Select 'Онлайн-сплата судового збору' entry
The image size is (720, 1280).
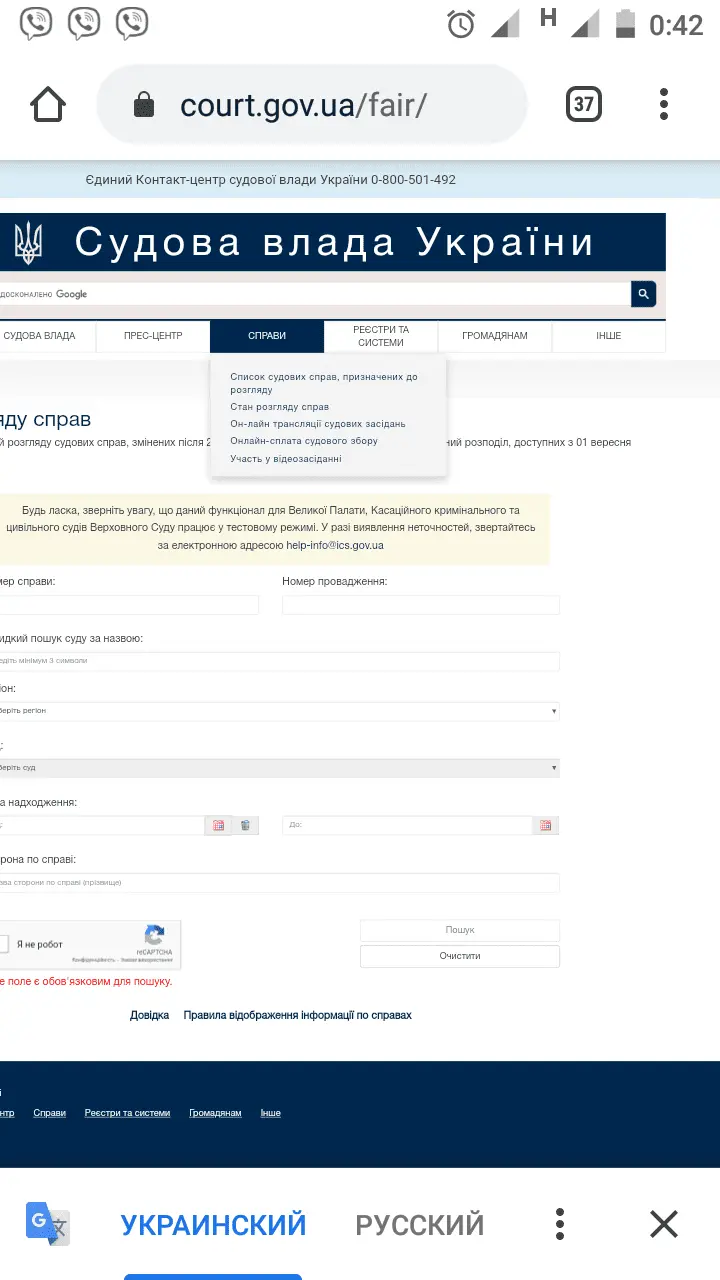(x=303, y=441)
